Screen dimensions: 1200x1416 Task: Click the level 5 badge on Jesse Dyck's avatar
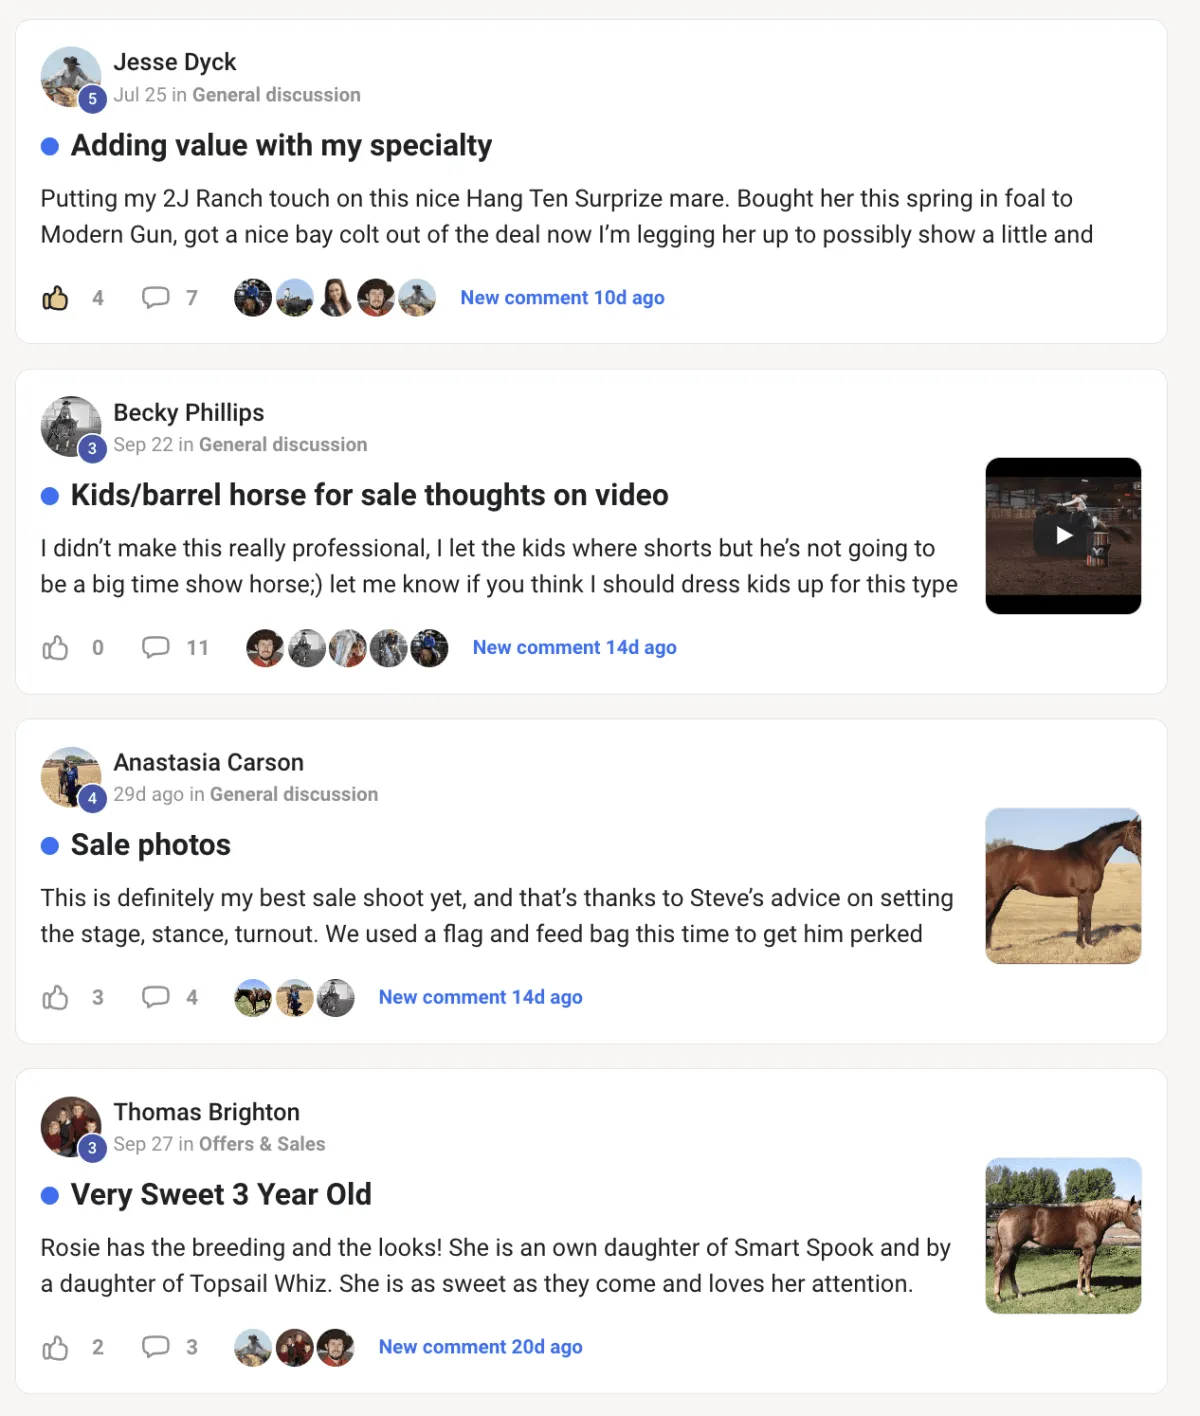[x=91, y=99]
